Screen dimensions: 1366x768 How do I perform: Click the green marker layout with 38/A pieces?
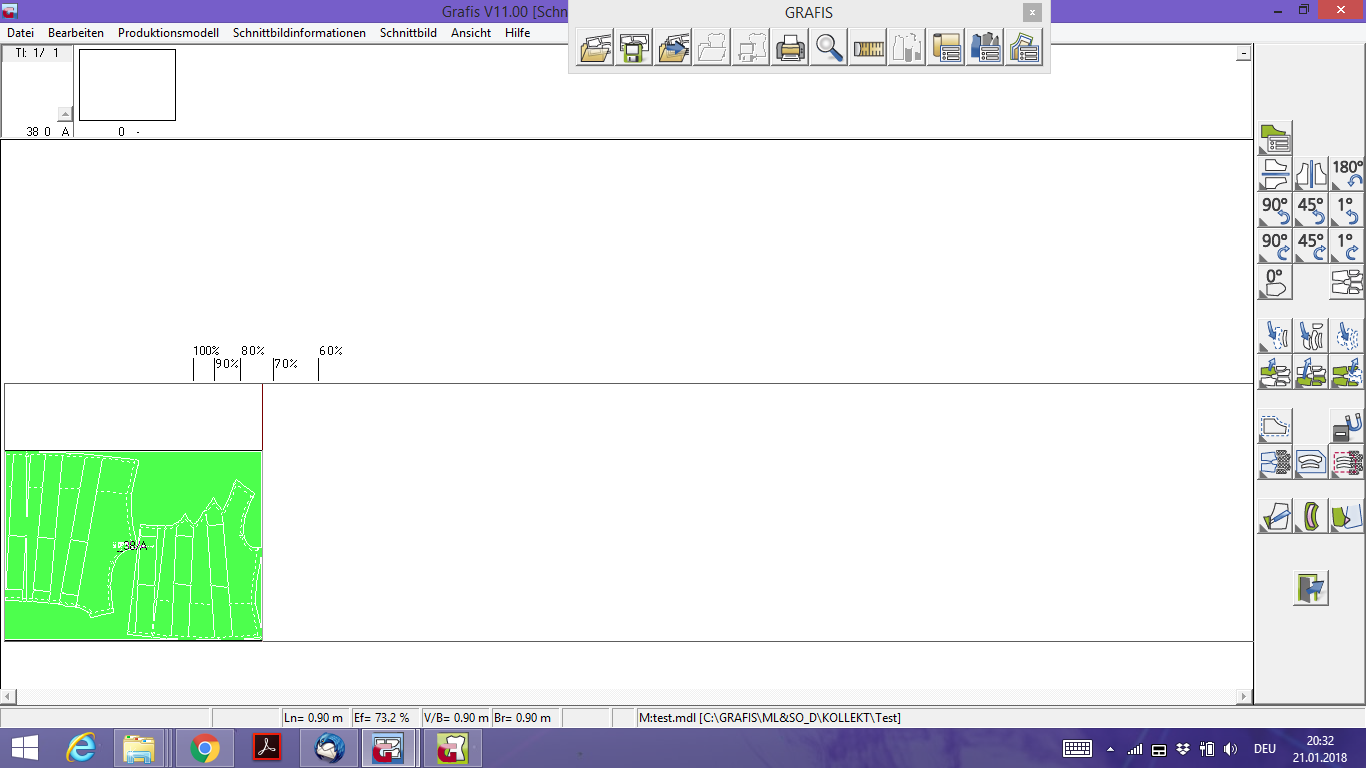pos(133,545)
